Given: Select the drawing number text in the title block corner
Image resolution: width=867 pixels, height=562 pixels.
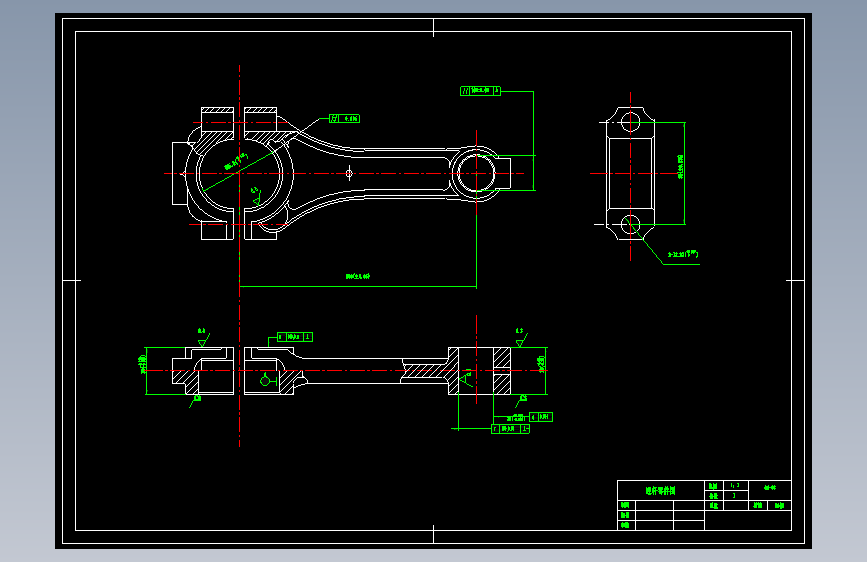Looking at the screenshot, I should point(770,487).
